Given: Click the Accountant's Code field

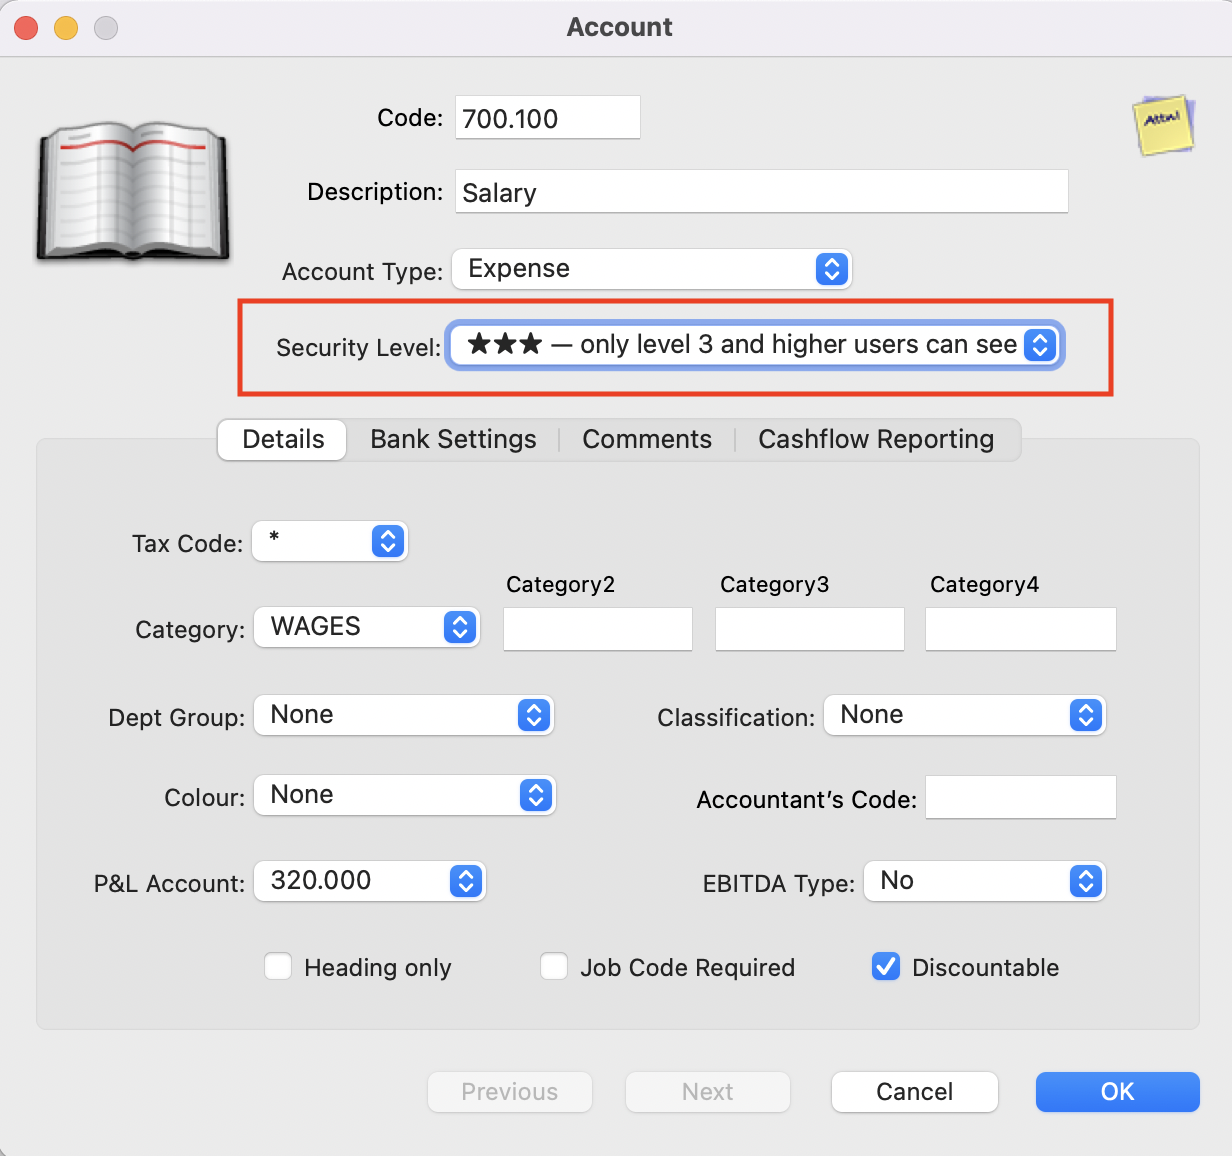Looking at the screenshot, I should coord(1019,797).
